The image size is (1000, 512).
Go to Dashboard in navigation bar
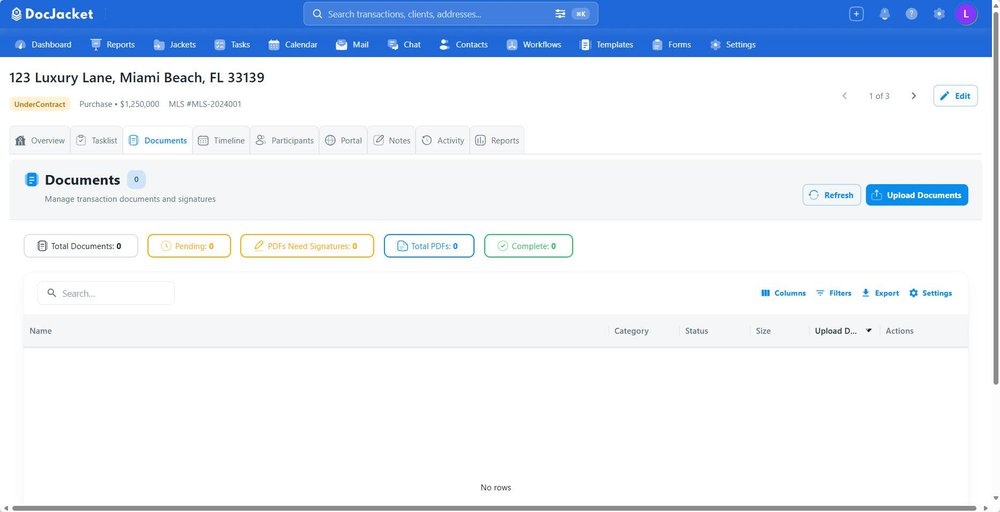pyautogui.click(x=43, y=45)
